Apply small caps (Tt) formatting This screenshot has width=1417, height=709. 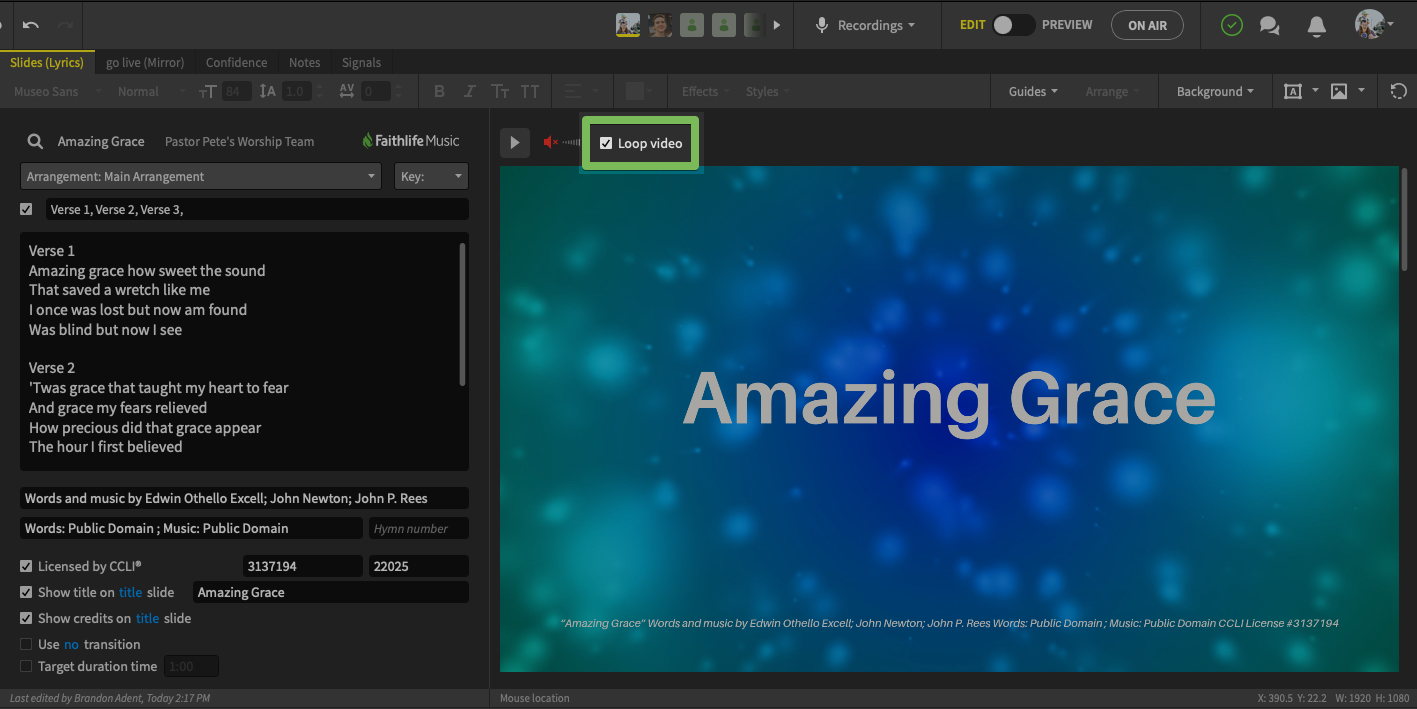tap(500, 91)
